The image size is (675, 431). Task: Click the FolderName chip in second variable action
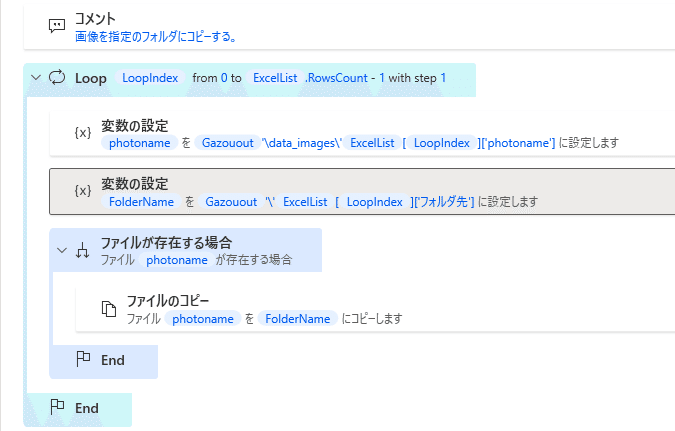(x=141, y=202)
